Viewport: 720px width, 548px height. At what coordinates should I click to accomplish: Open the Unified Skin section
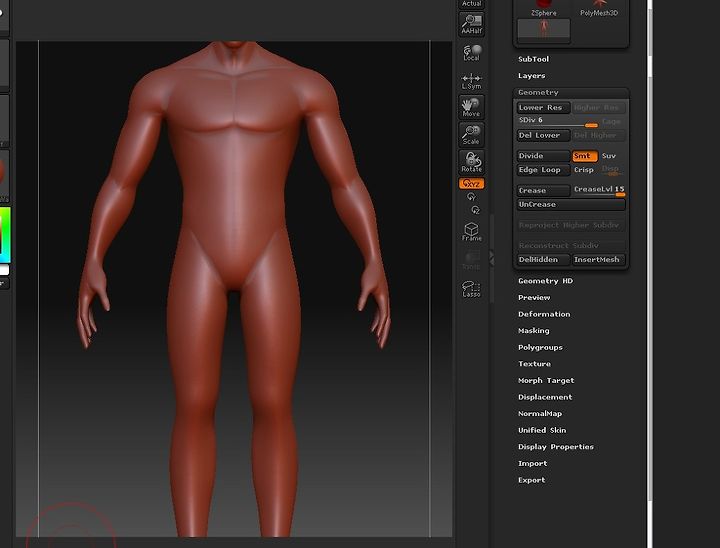(x=542, y=430)
